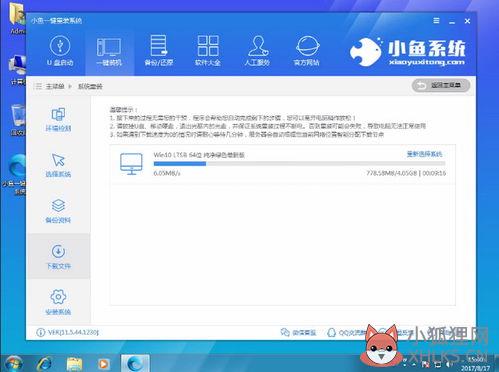Open the 软件大全 tab
The width and height of the screenshot is (499, 372).
point(208,51)
